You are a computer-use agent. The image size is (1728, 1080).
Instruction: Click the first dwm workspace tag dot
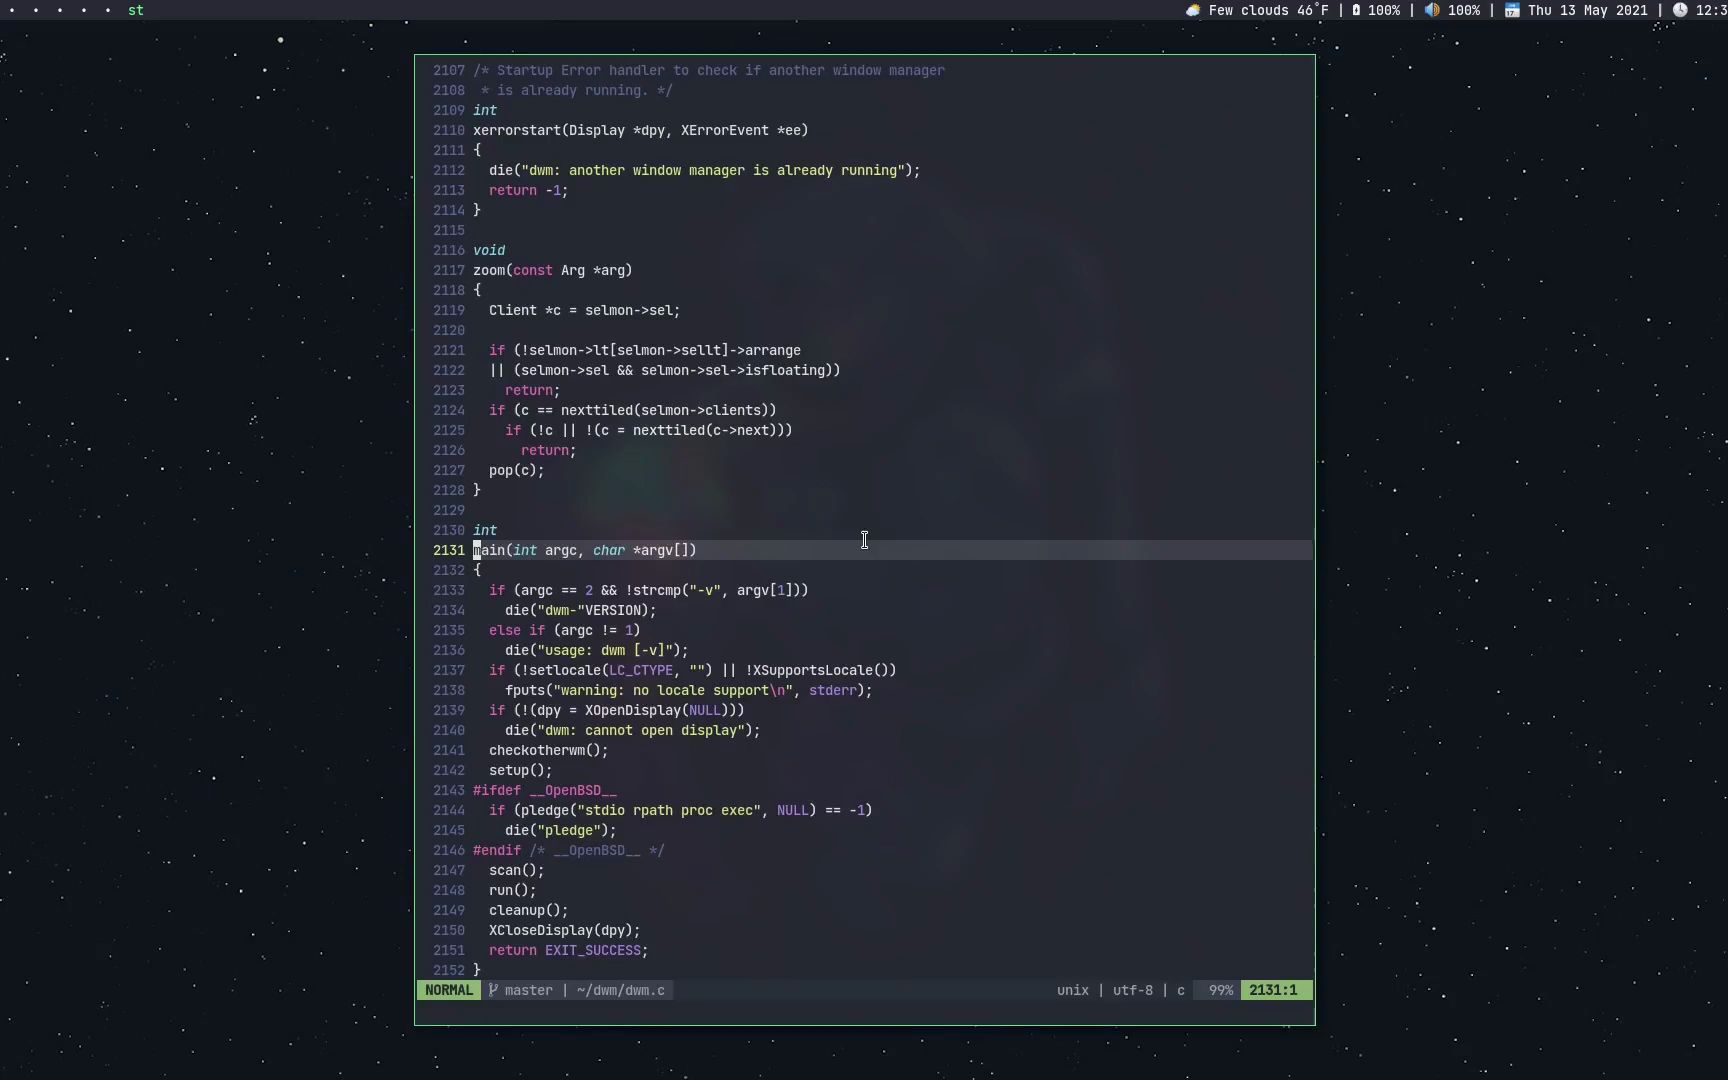12,10
